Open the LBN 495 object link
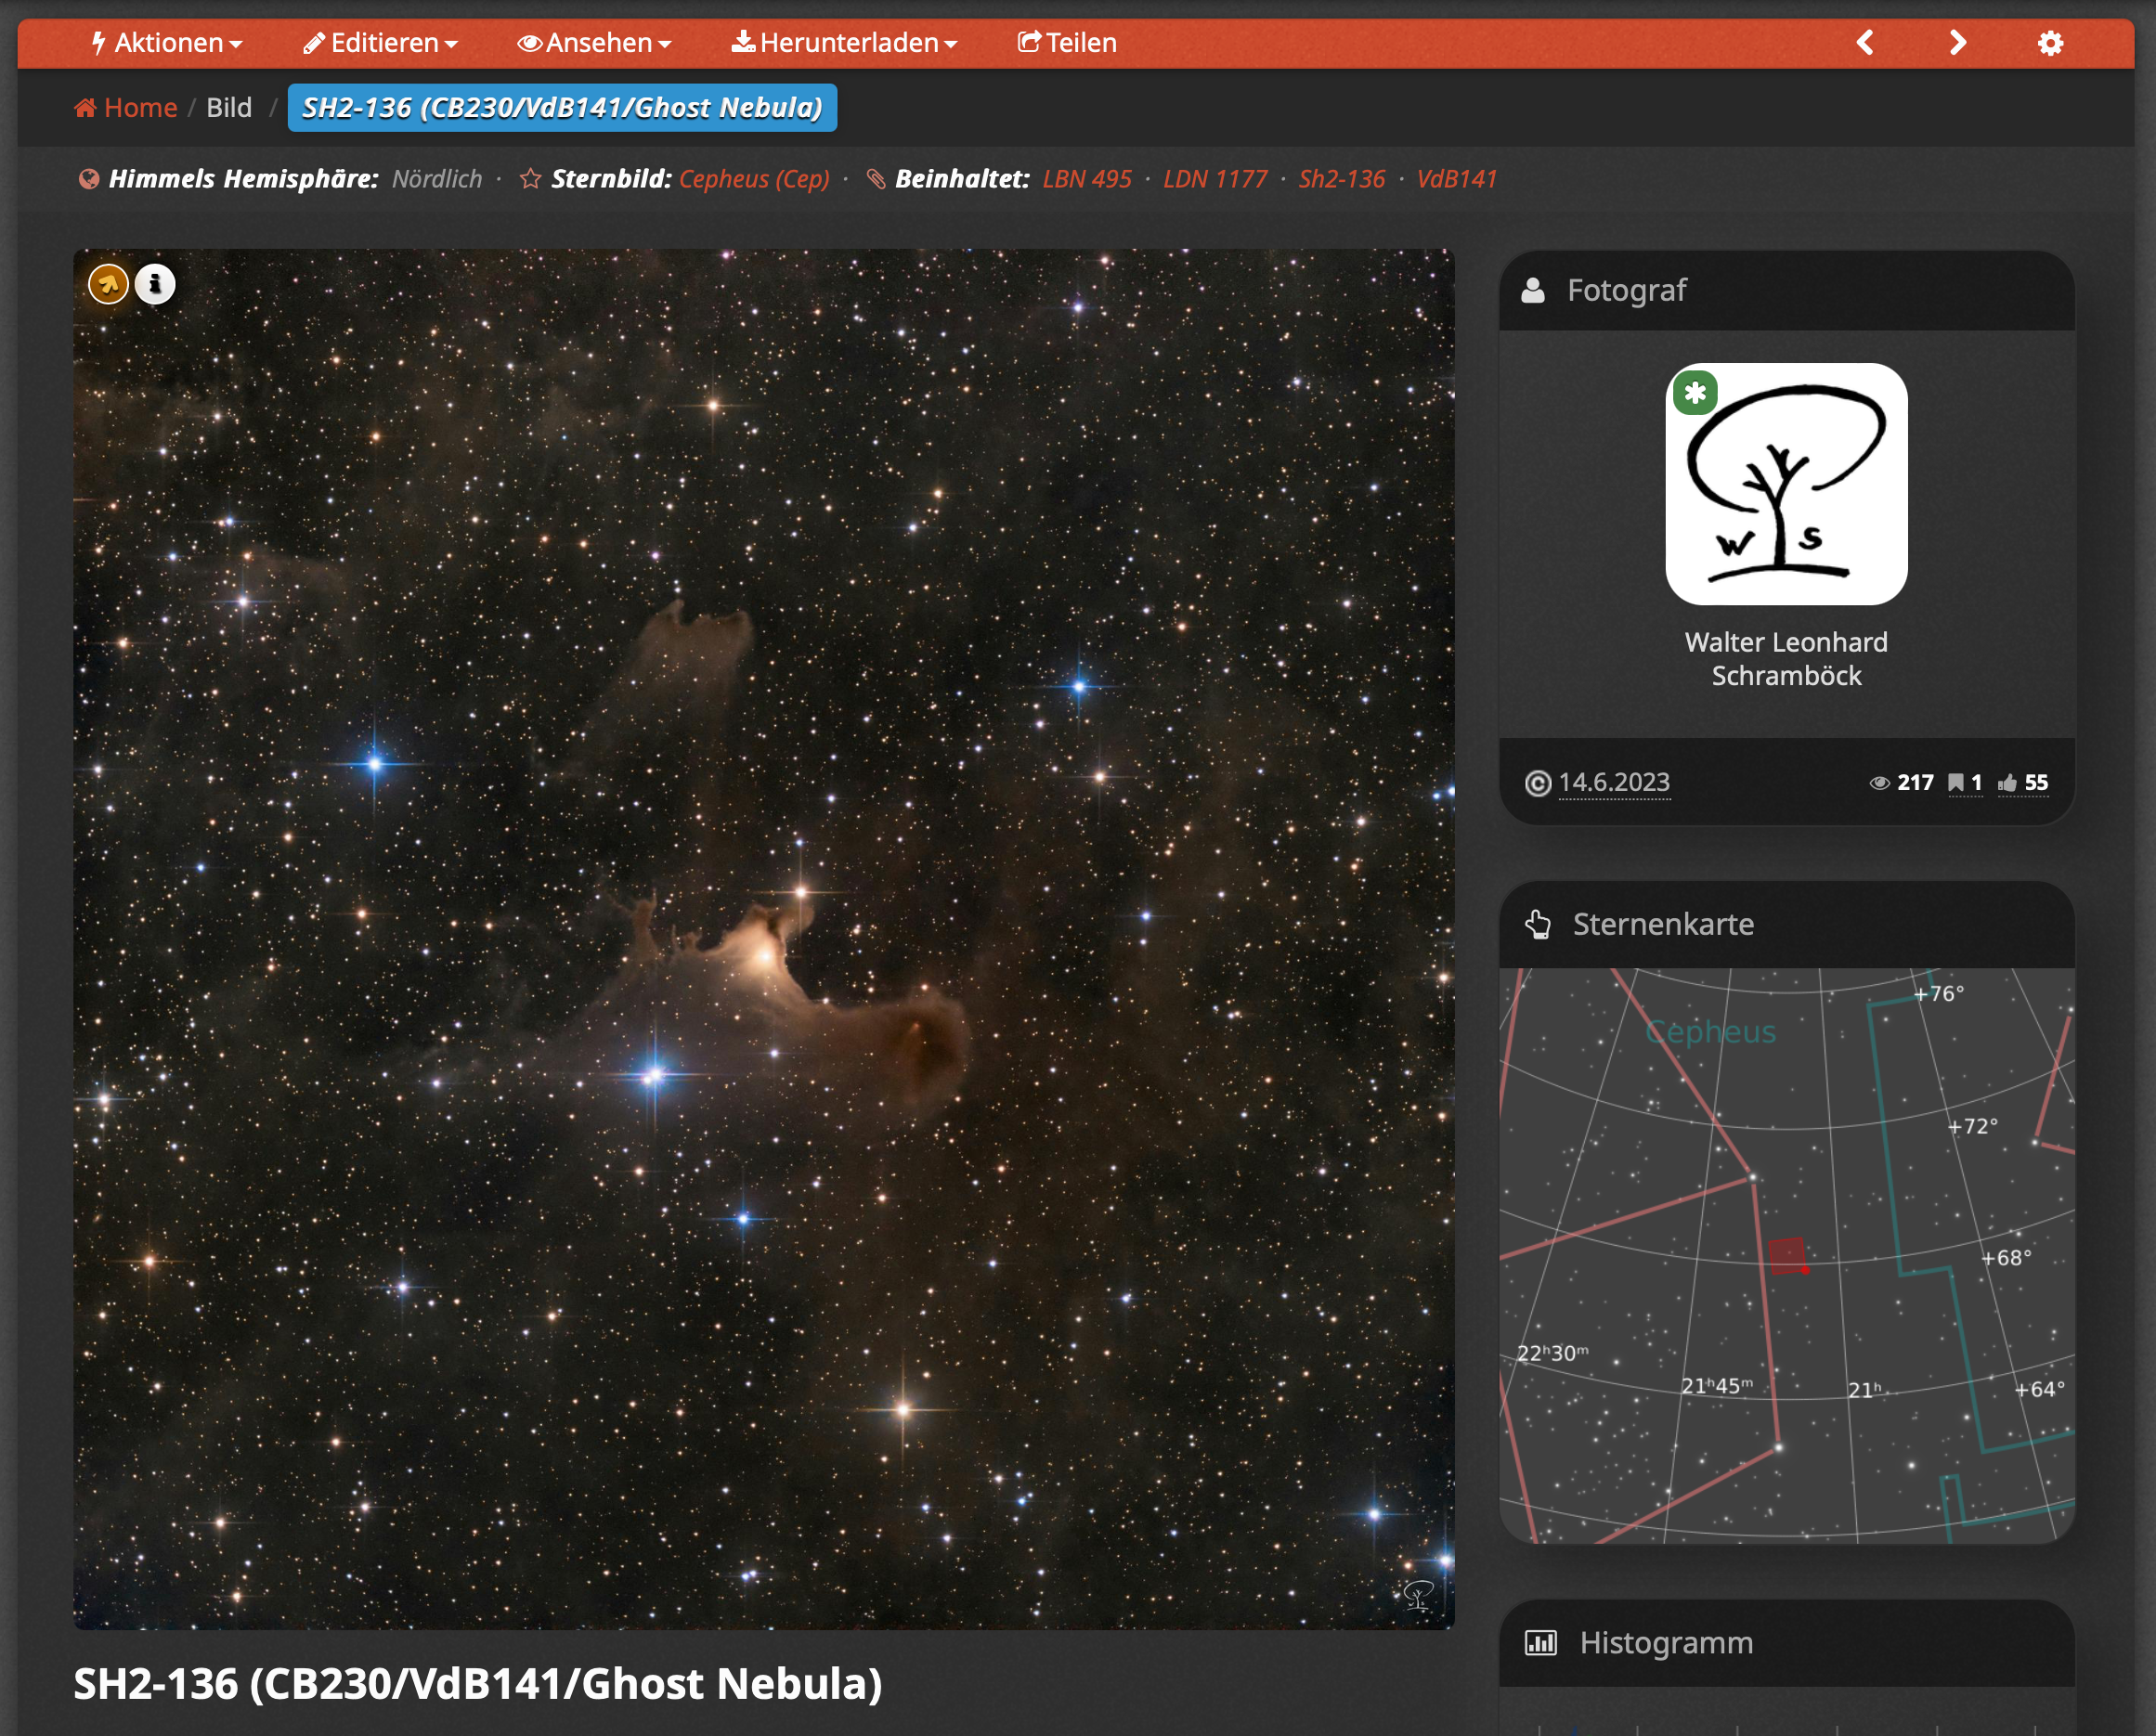Image resolution: width=2156 pixels, height=1736 pixels. [x=1087, y=179]
